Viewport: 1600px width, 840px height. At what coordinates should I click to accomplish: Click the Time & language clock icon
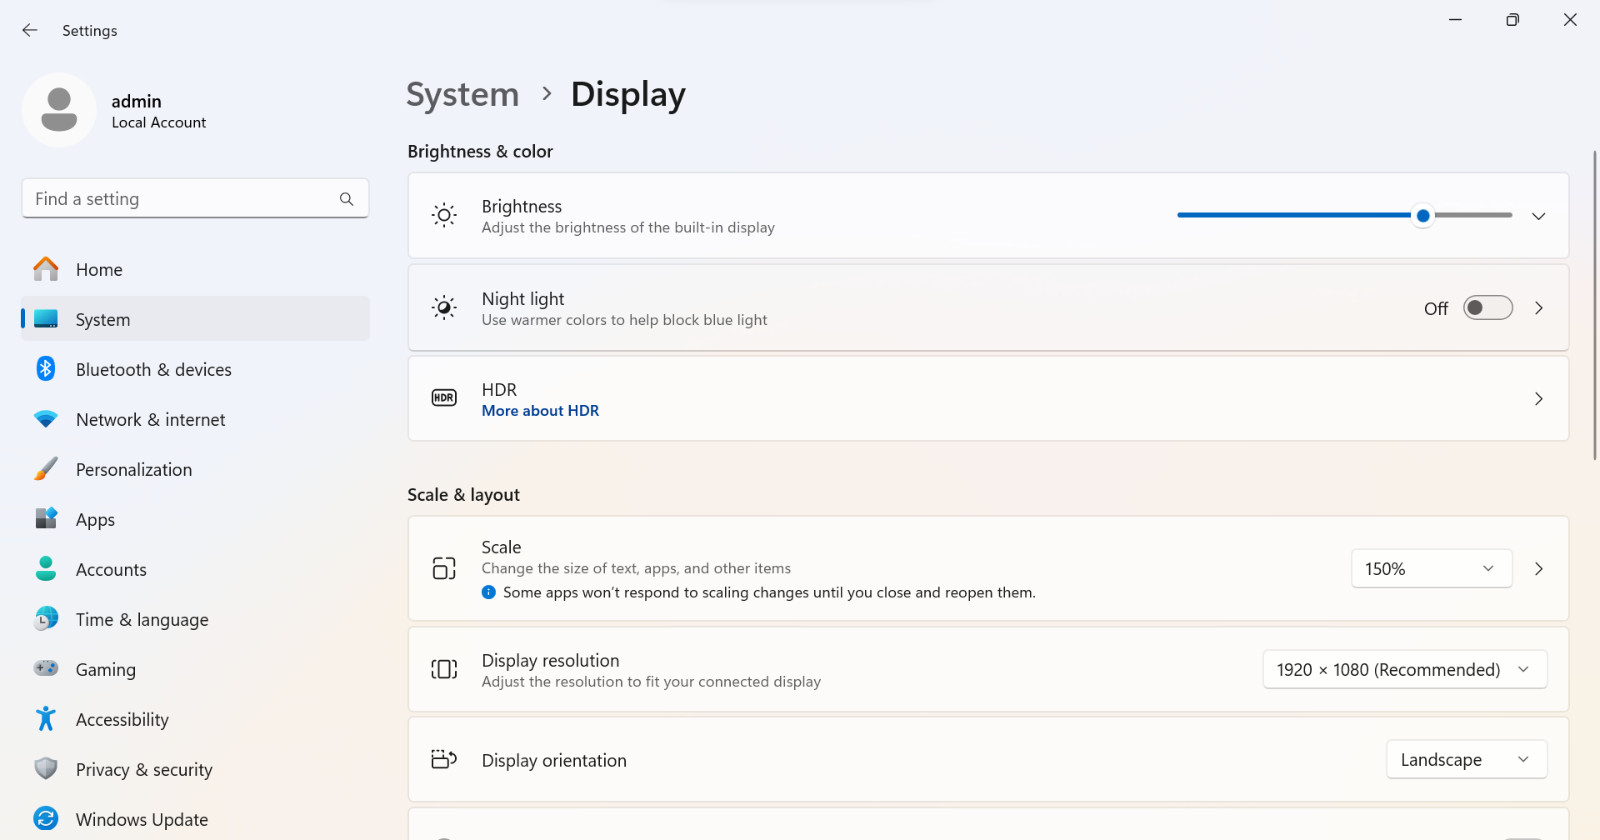[x=46, y=619]
